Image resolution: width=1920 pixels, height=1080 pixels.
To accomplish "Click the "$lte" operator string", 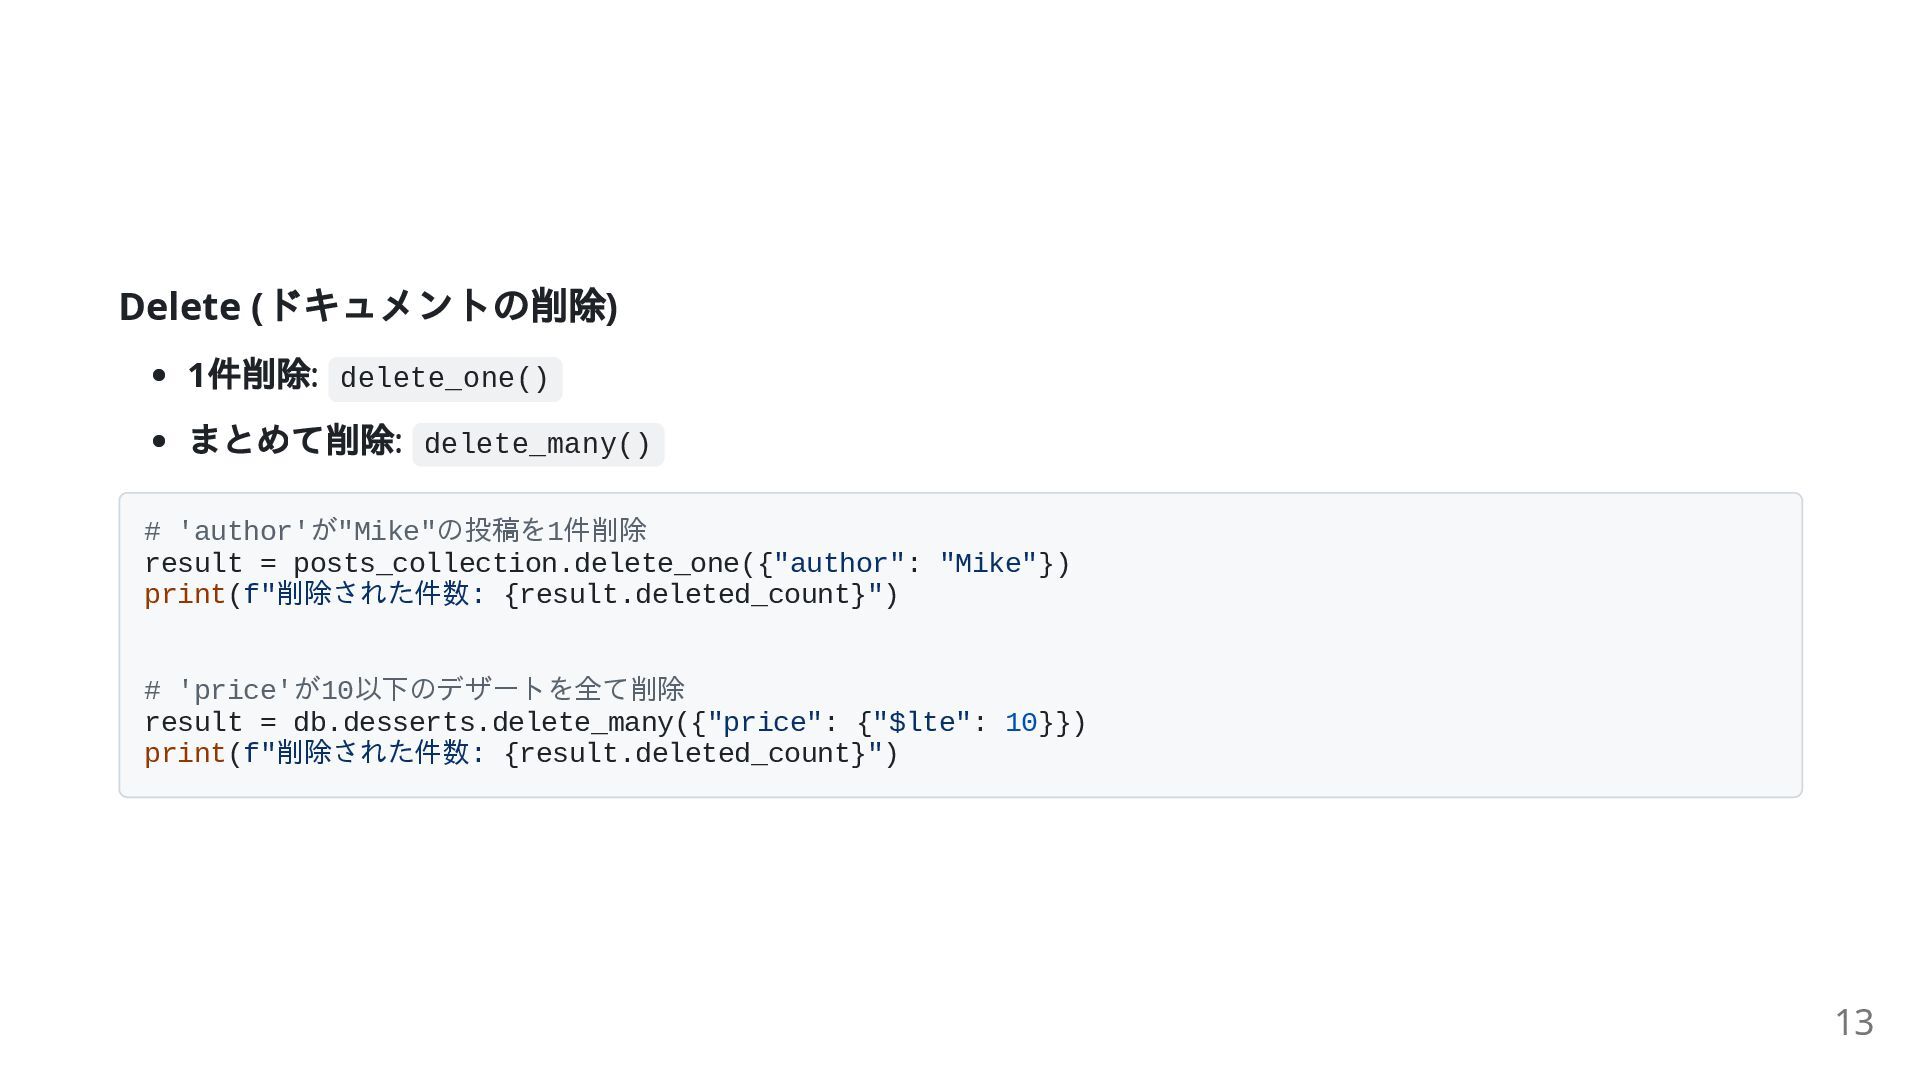I will [x=921, y=723].
